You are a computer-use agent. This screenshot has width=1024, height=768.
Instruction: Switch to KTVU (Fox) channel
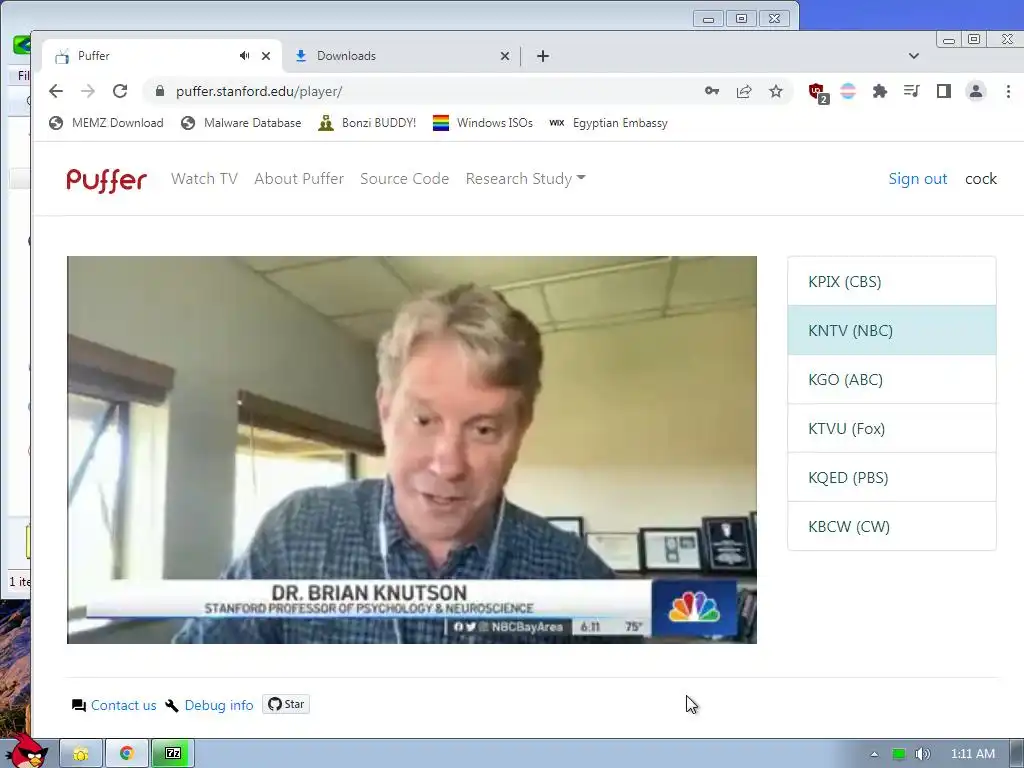point(891,428)
